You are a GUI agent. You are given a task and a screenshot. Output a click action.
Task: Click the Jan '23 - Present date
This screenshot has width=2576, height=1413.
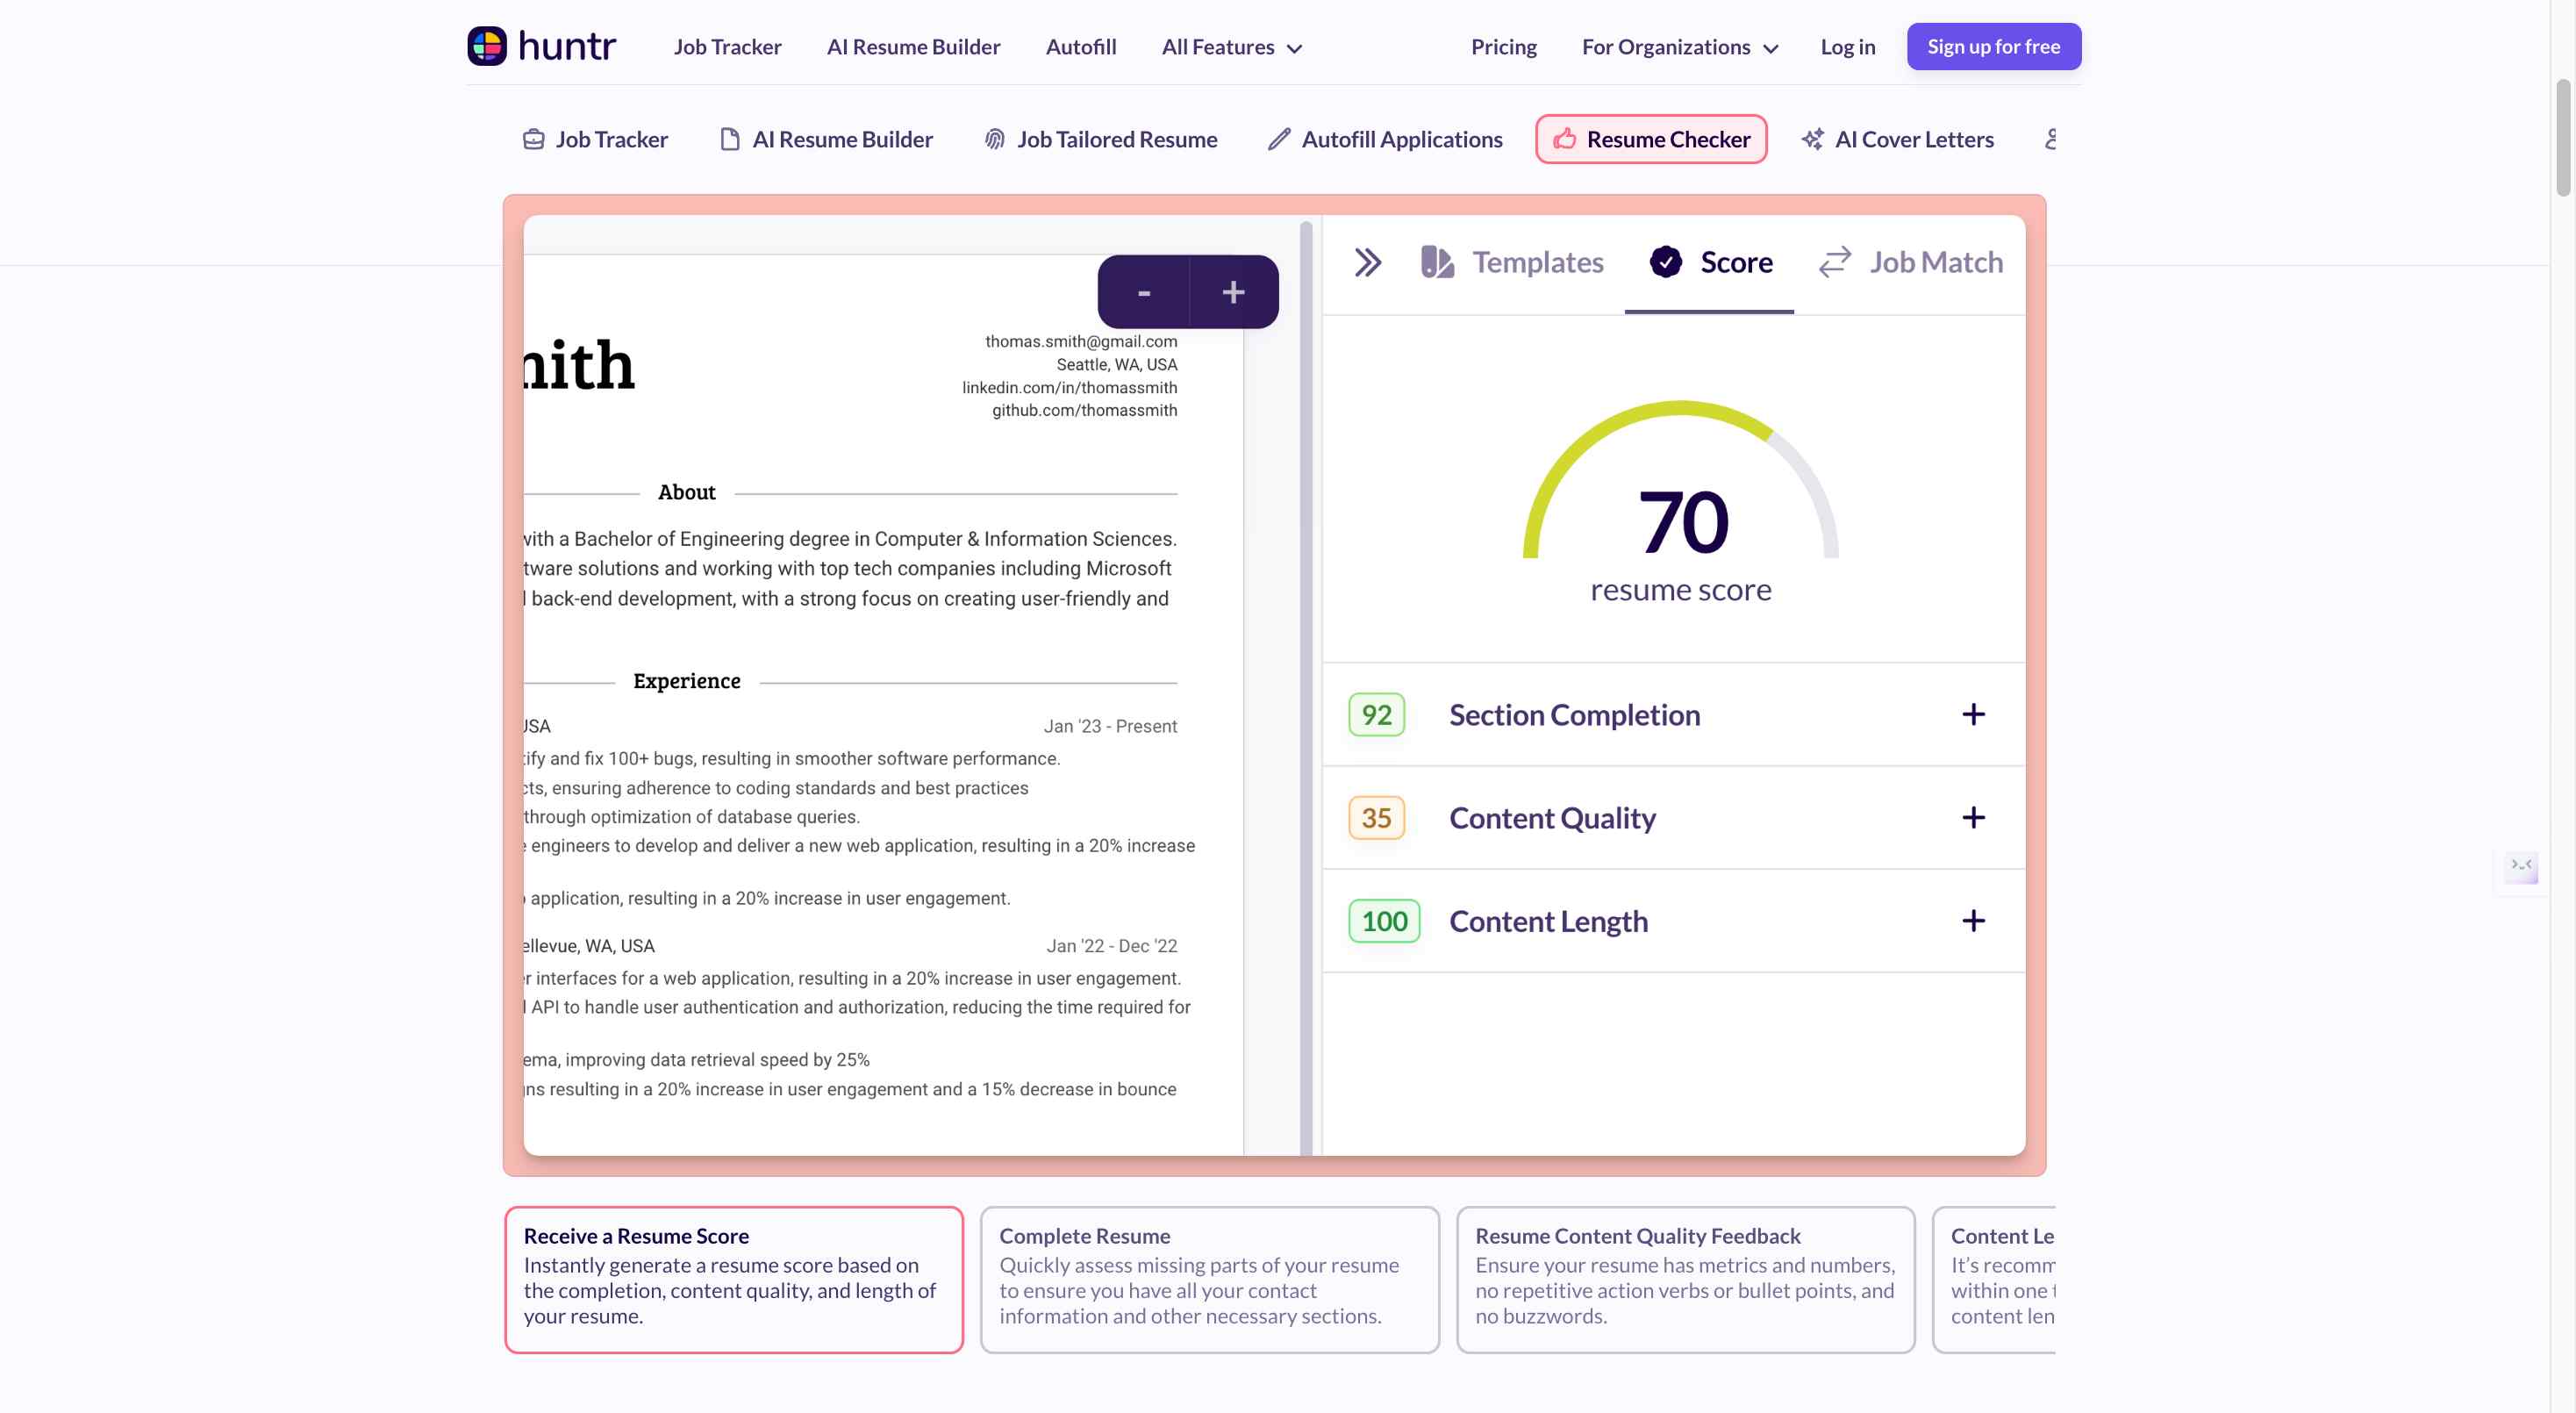(1110, 726)
